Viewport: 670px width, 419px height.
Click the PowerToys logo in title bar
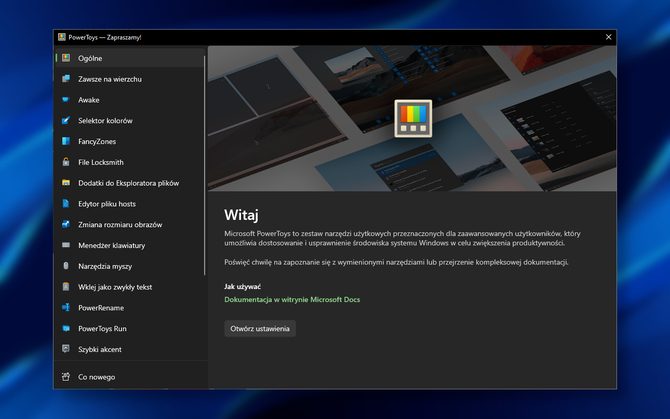[x=62, y=37]
